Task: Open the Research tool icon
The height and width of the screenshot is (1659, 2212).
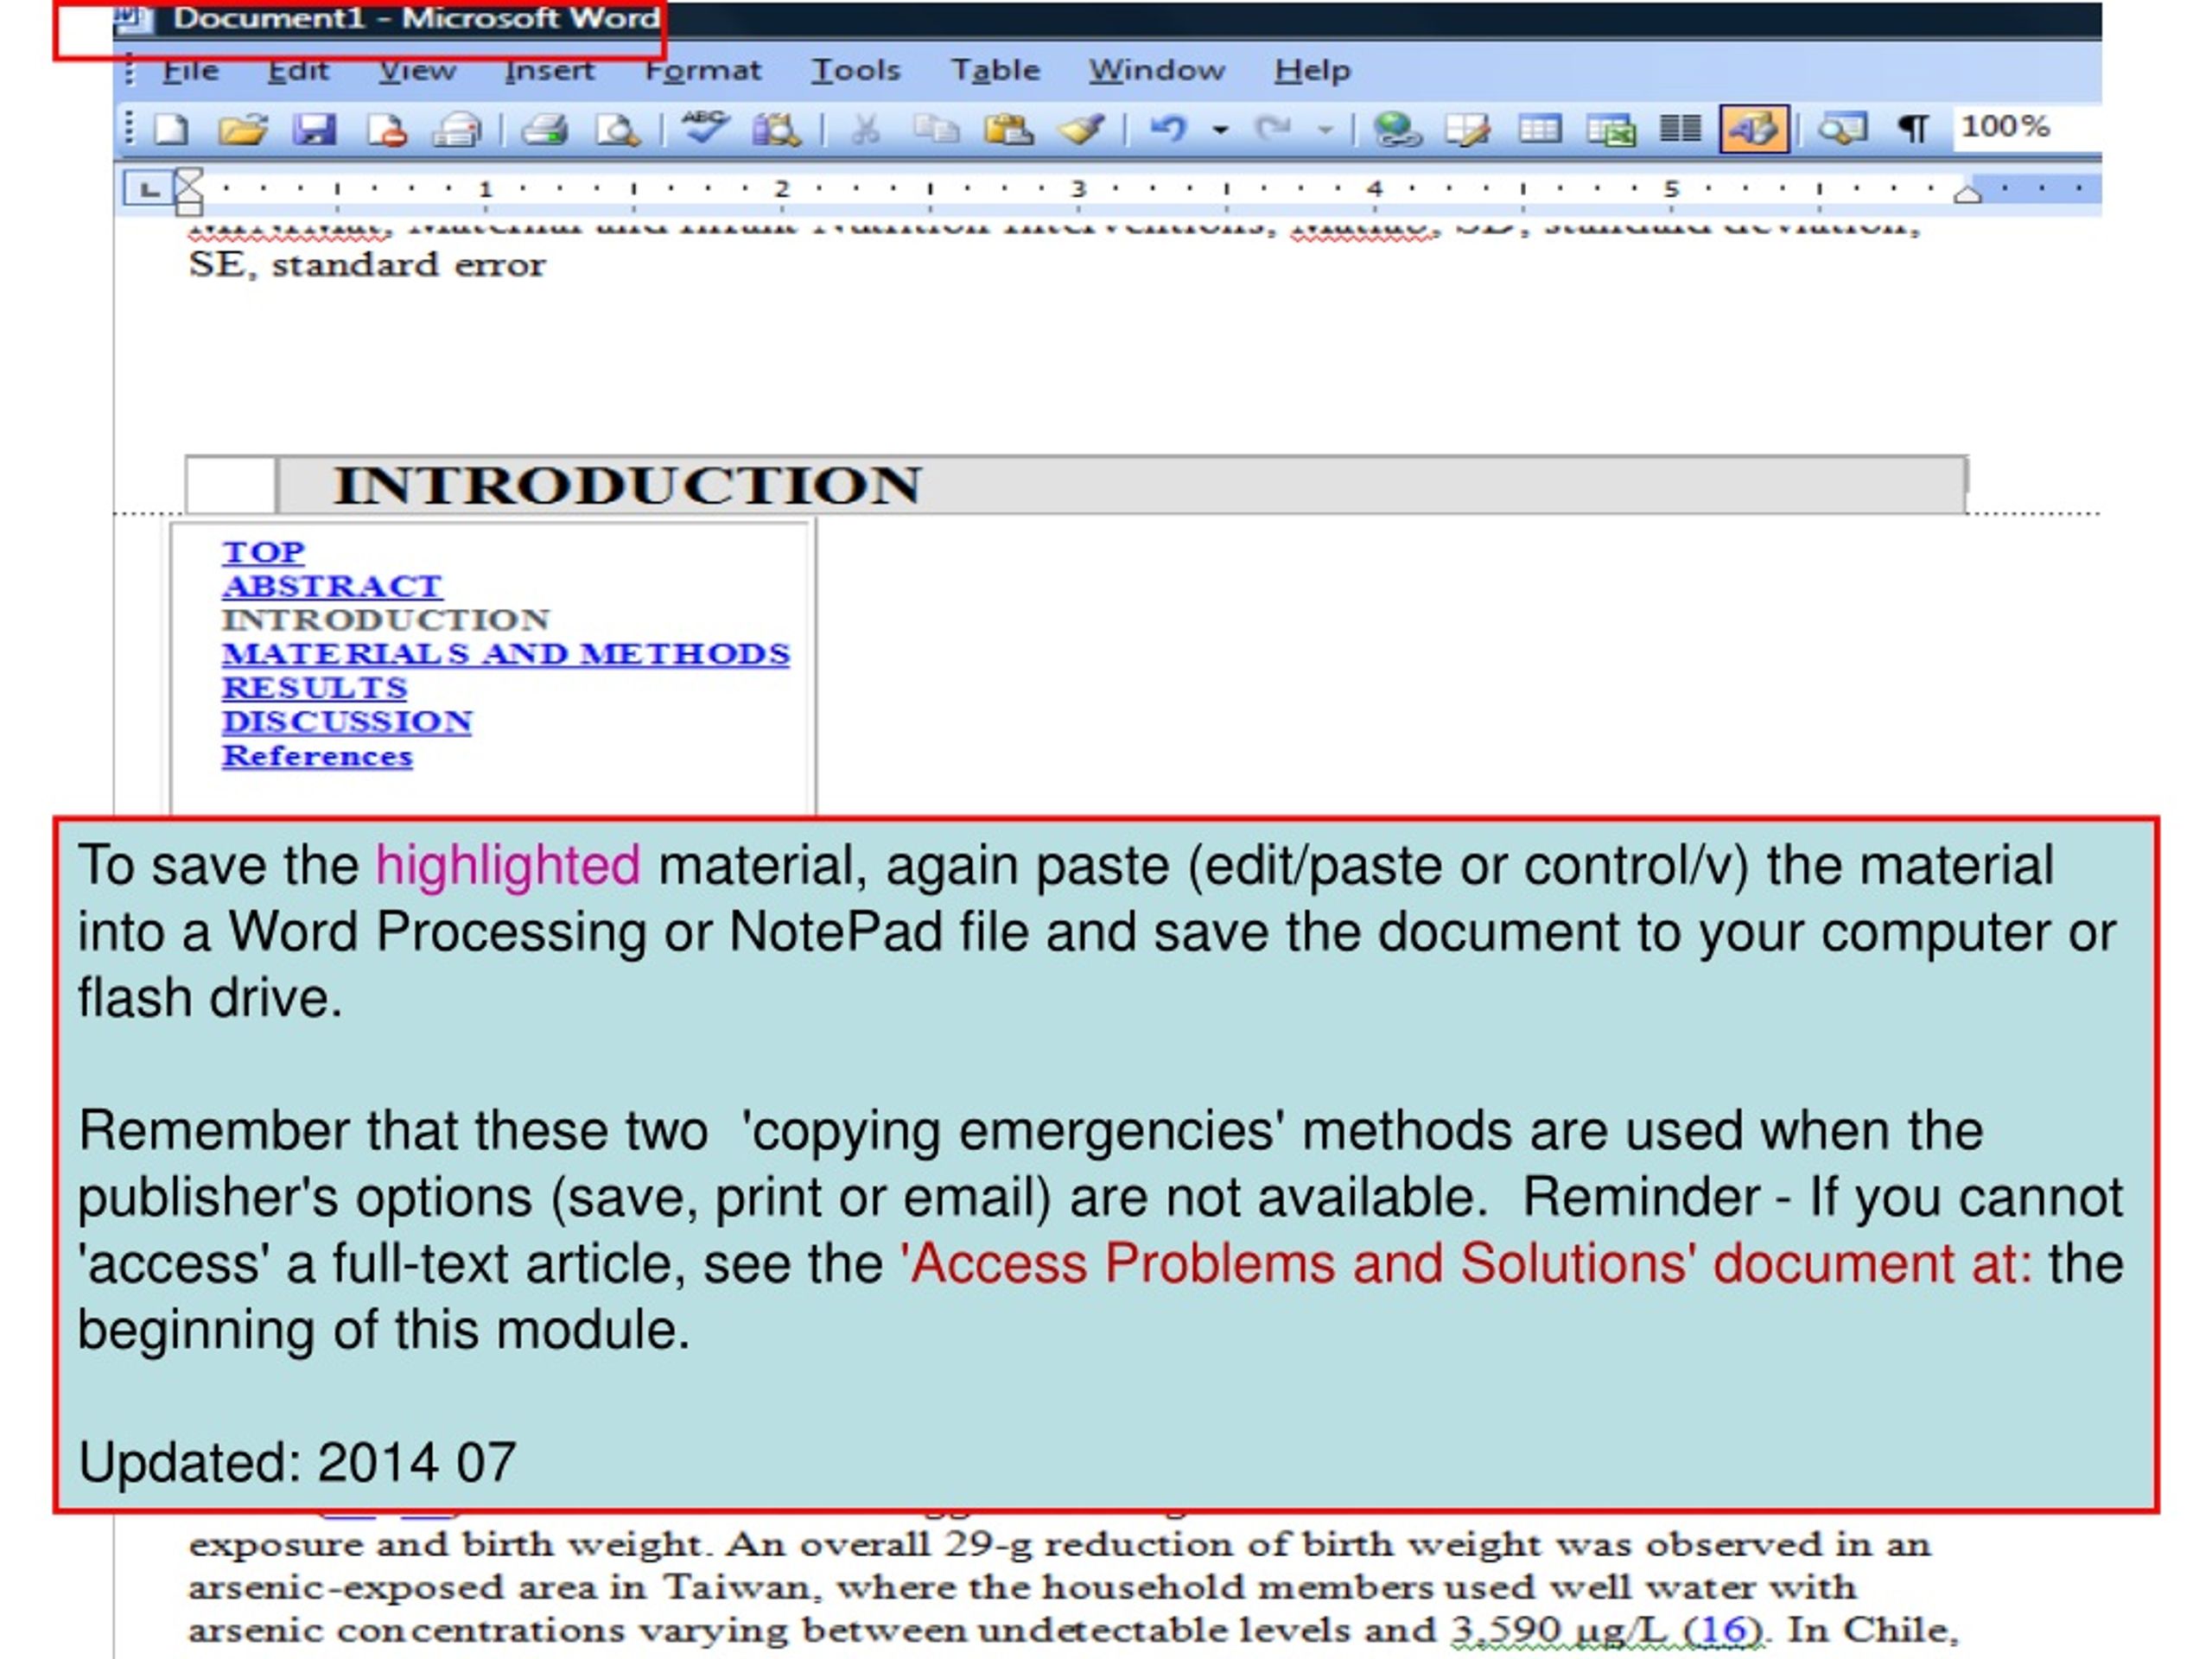Action: tap(777, 130)
